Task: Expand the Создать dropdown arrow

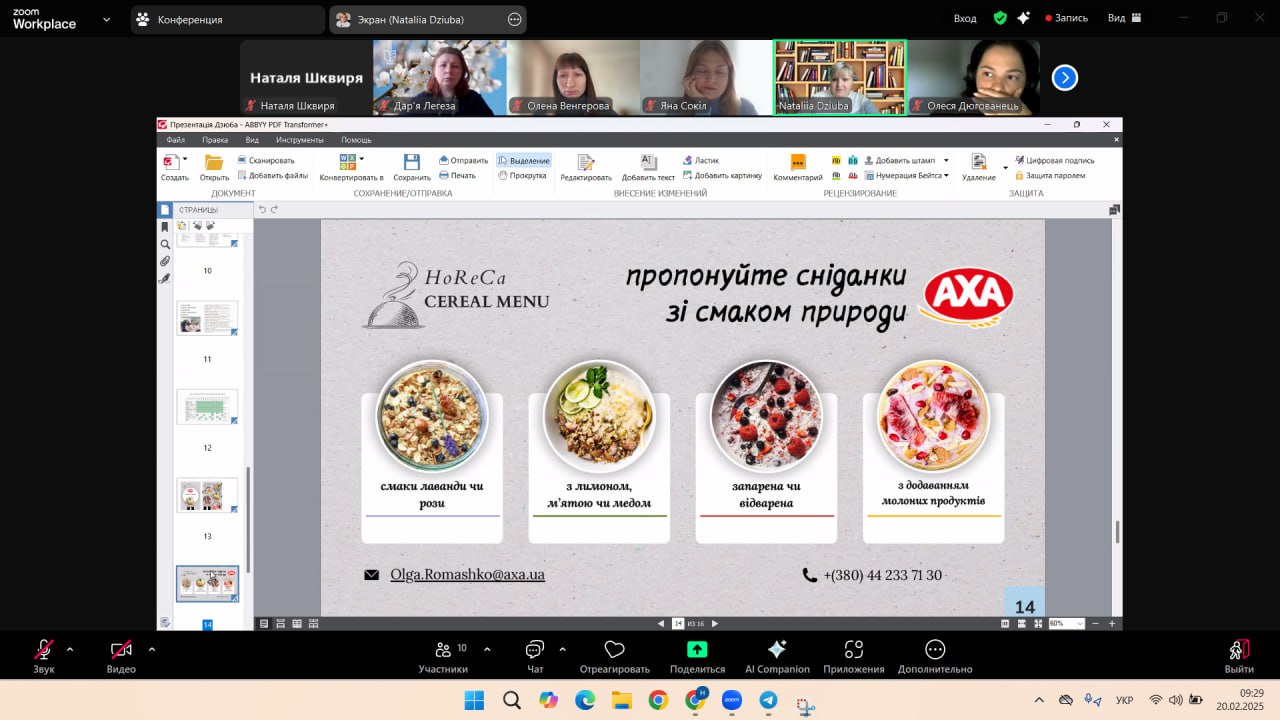Action: (185, 158)
